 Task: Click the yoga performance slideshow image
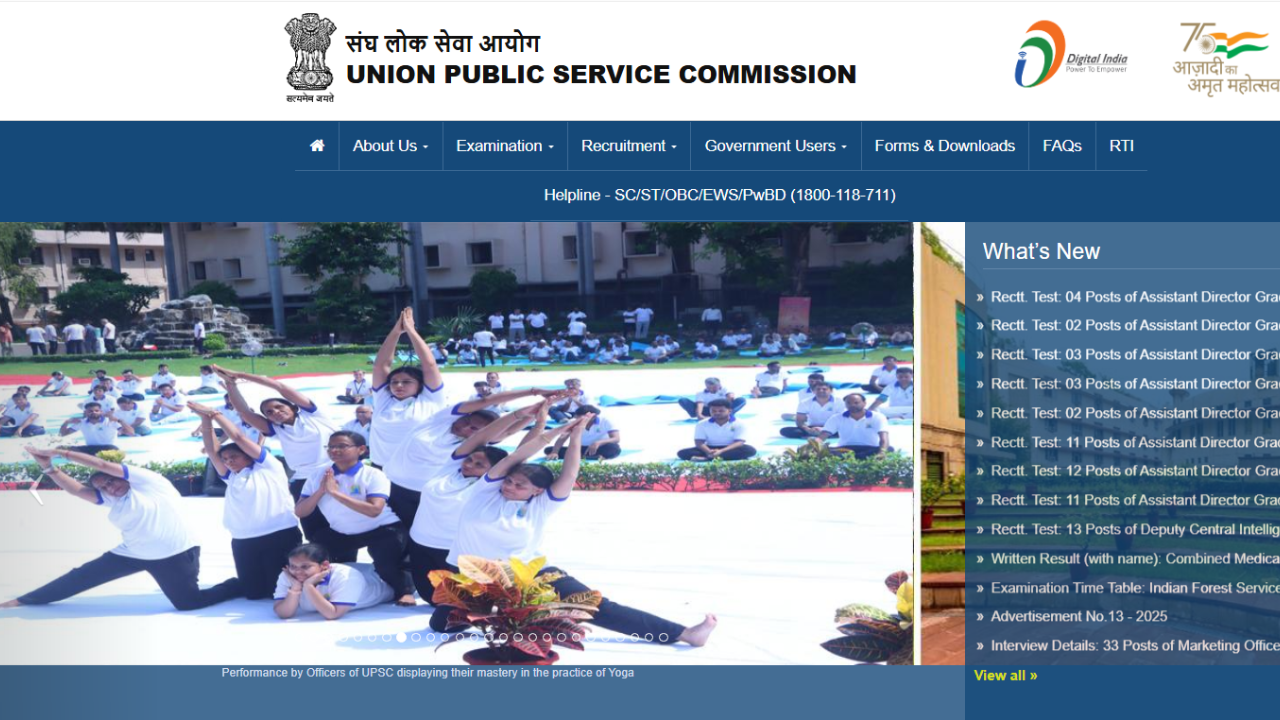[x=456, y=442]
